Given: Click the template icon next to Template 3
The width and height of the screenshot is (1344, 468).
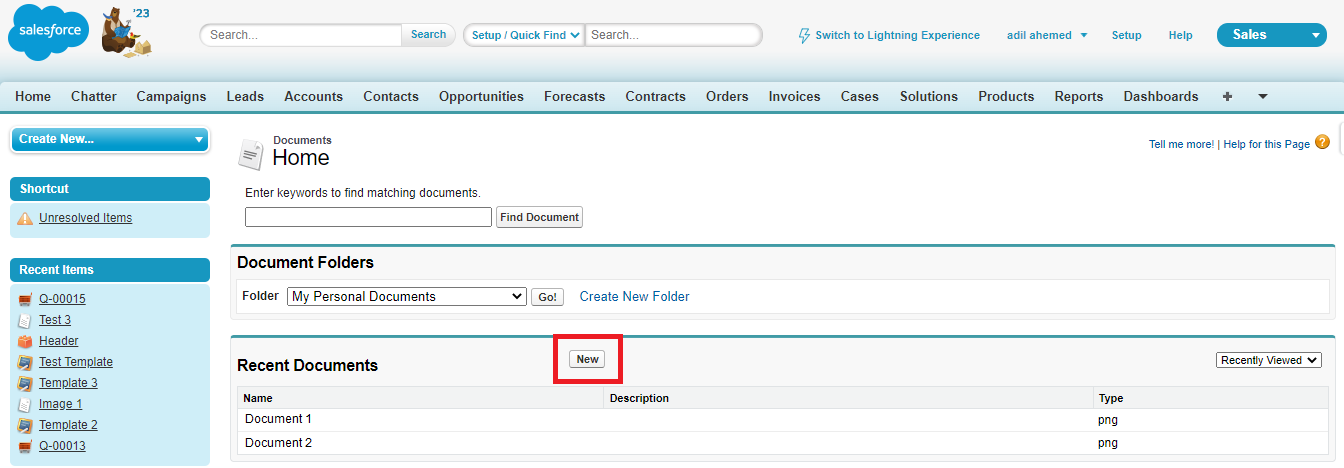Looking at the screenshot, I should [25, 383].
